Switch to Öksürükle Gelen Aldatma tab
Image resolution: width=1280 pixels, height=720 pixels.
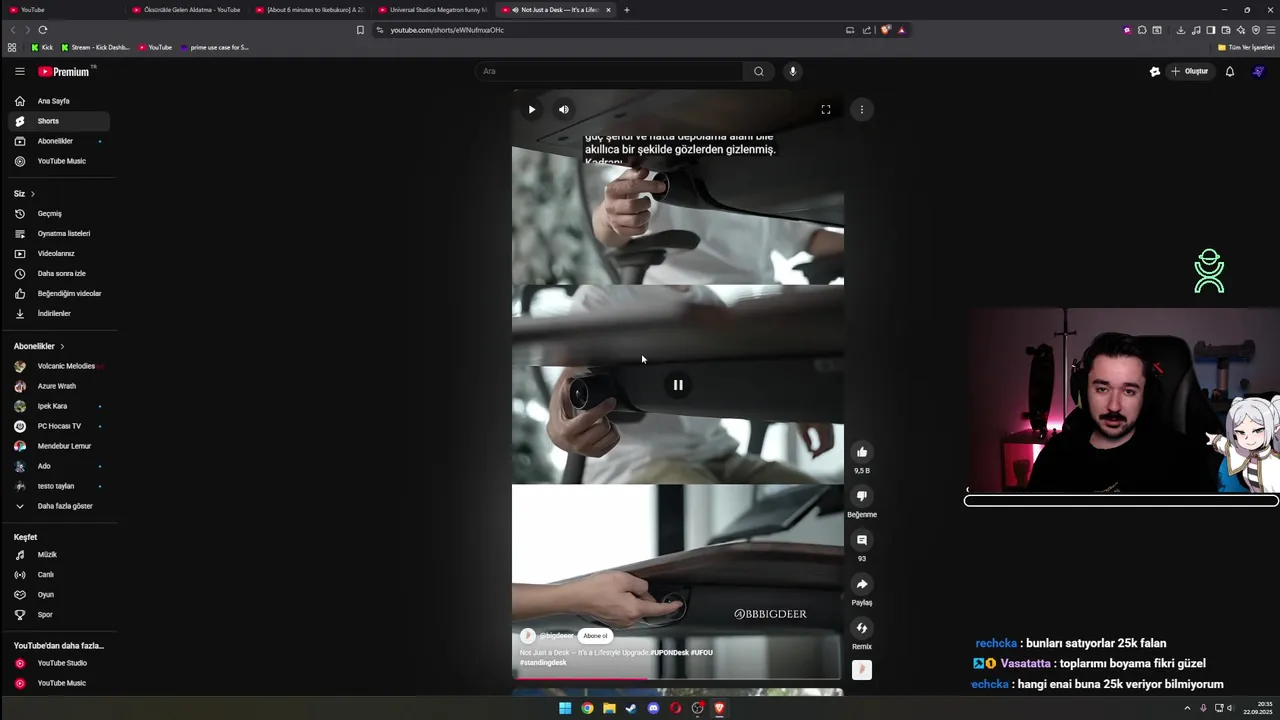[x=186, y=10]
